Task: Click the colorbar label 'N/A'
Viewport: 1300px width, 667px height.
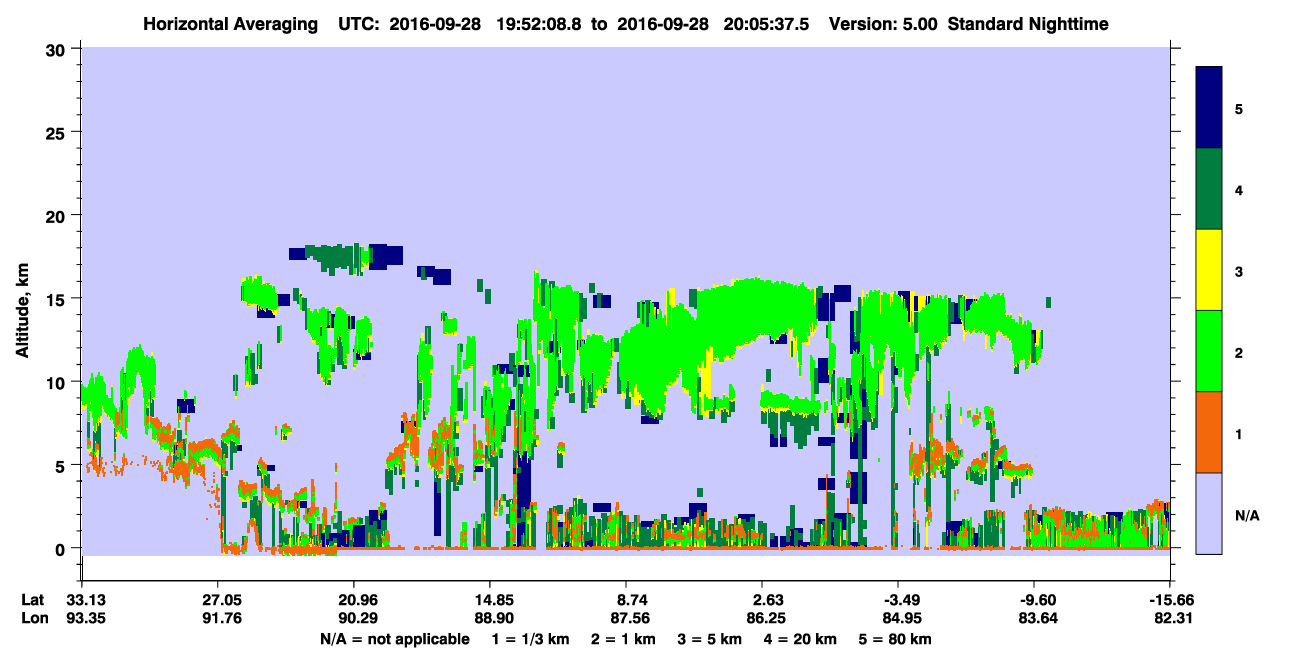Action: pyautogui.click(x=1247, y=516)
